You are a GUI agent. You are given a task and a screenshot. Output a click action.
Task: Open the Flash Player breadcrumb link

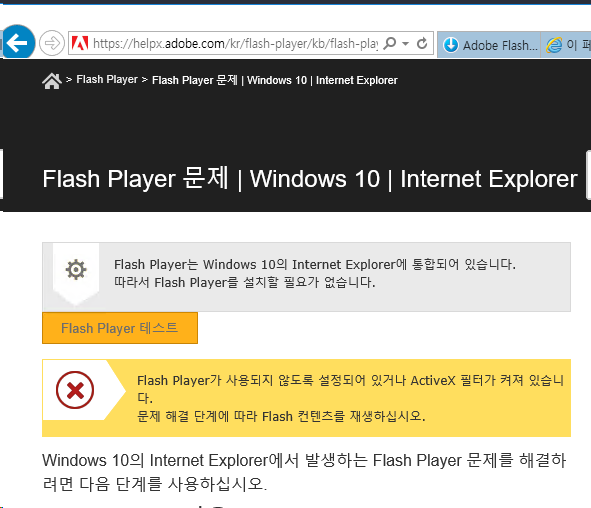107,80
